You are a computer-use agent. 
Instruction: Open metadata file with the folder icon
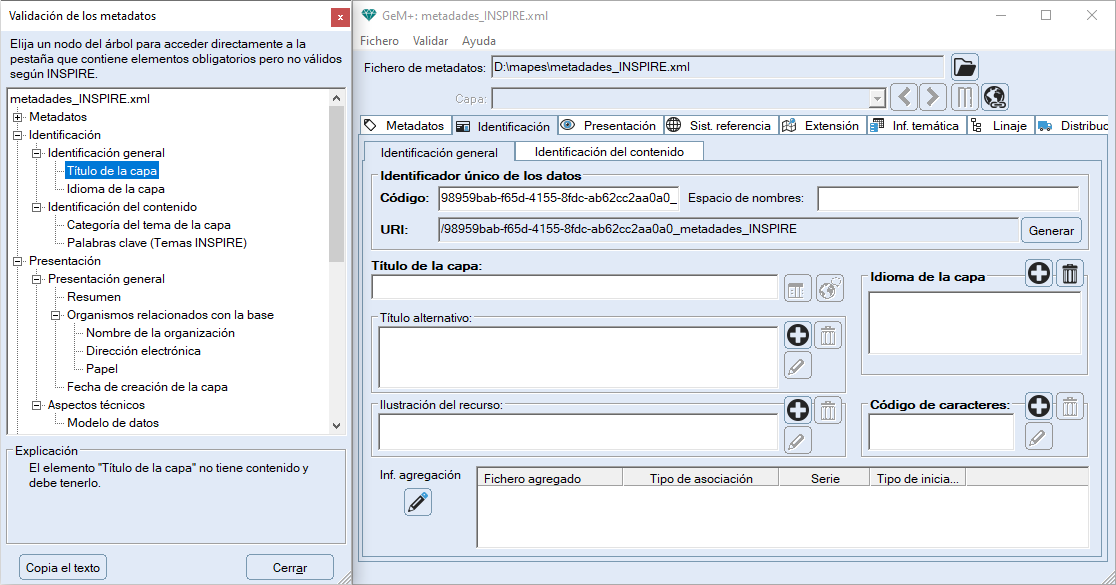coord(964,68)
